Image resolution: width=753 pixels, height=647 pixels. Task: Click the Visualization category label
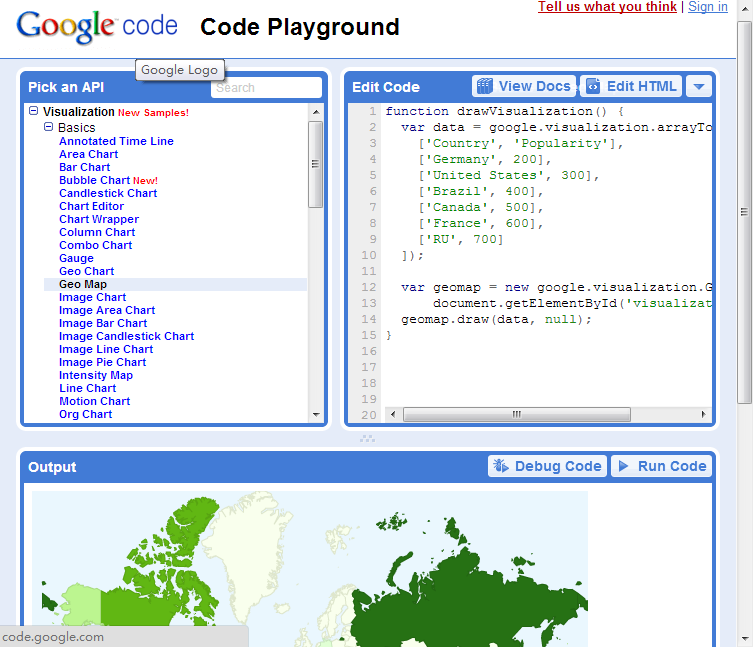coord(78,111)
